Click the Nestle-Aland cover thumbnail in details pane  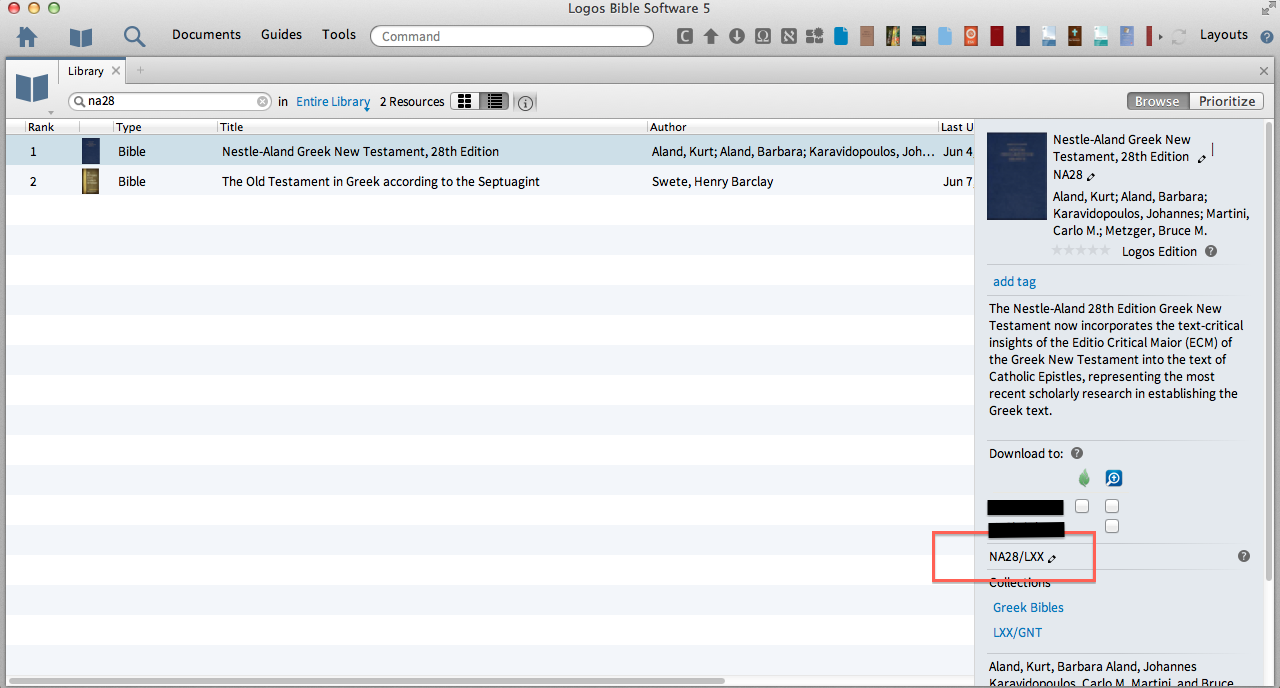(1017, 176)
